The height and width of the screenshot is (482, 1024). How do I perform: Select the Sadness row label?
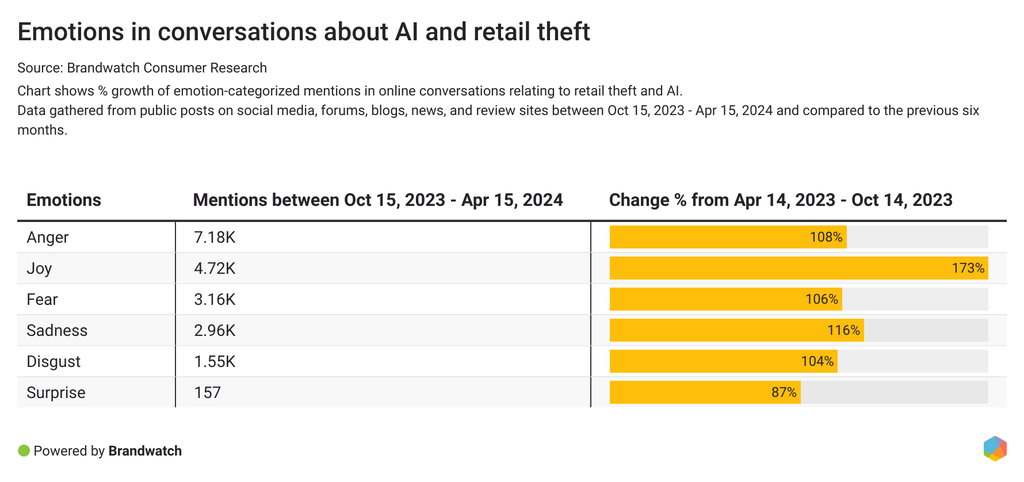click(x=57, y=331)
